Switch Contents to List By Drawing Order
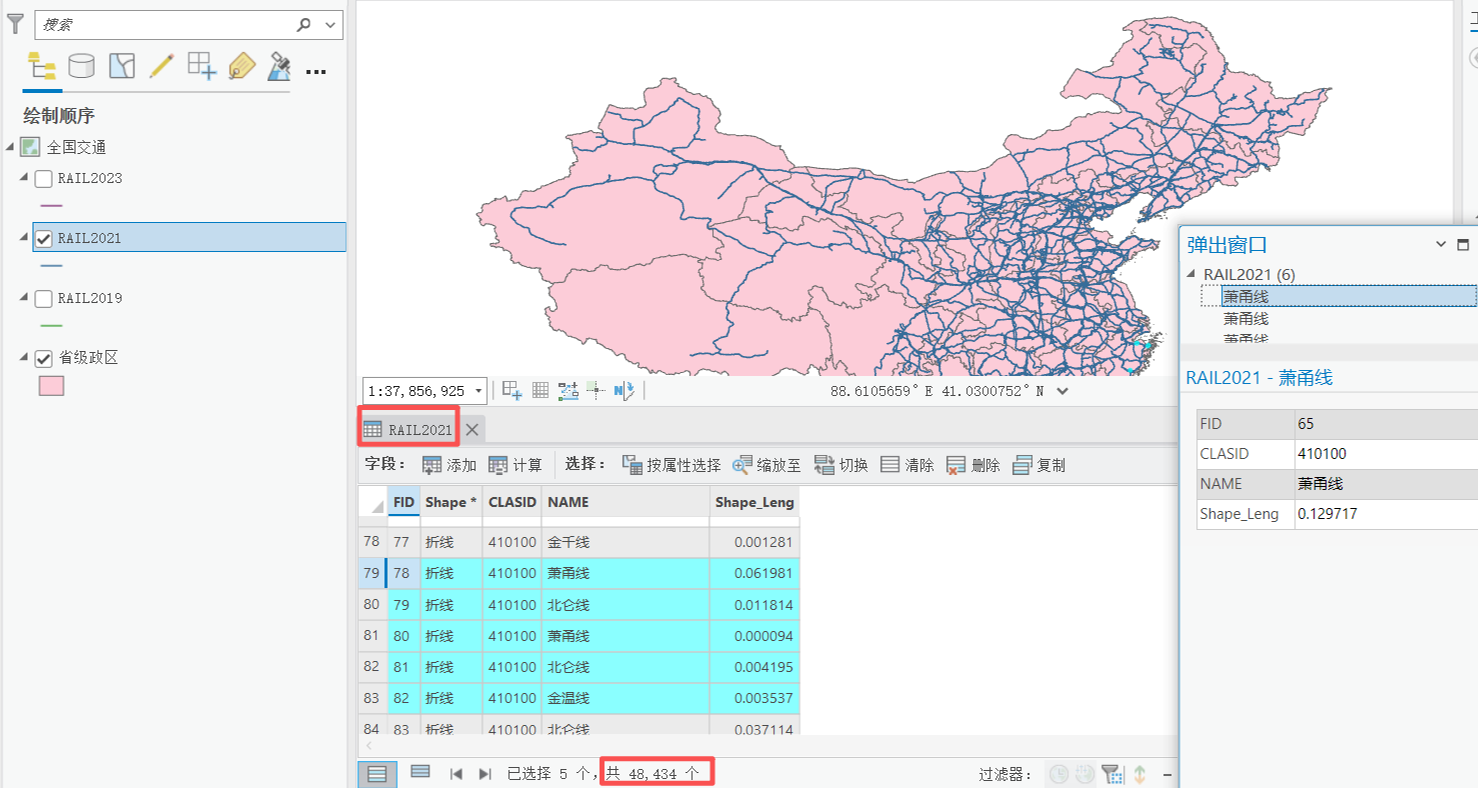1479x788 pixels. pos(42,66)
